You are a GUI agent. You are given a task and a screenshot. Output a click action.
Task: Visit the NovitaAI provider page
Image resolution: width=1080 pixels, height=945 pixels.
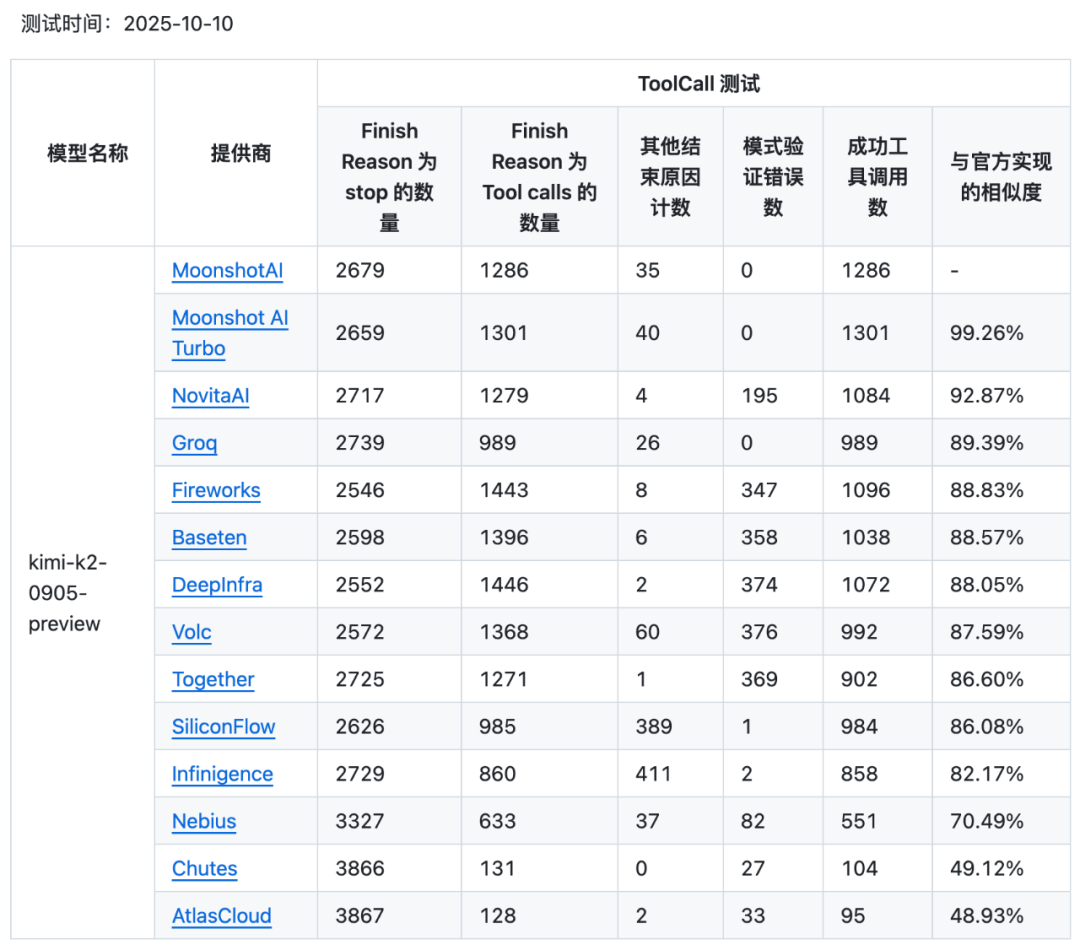210,395
